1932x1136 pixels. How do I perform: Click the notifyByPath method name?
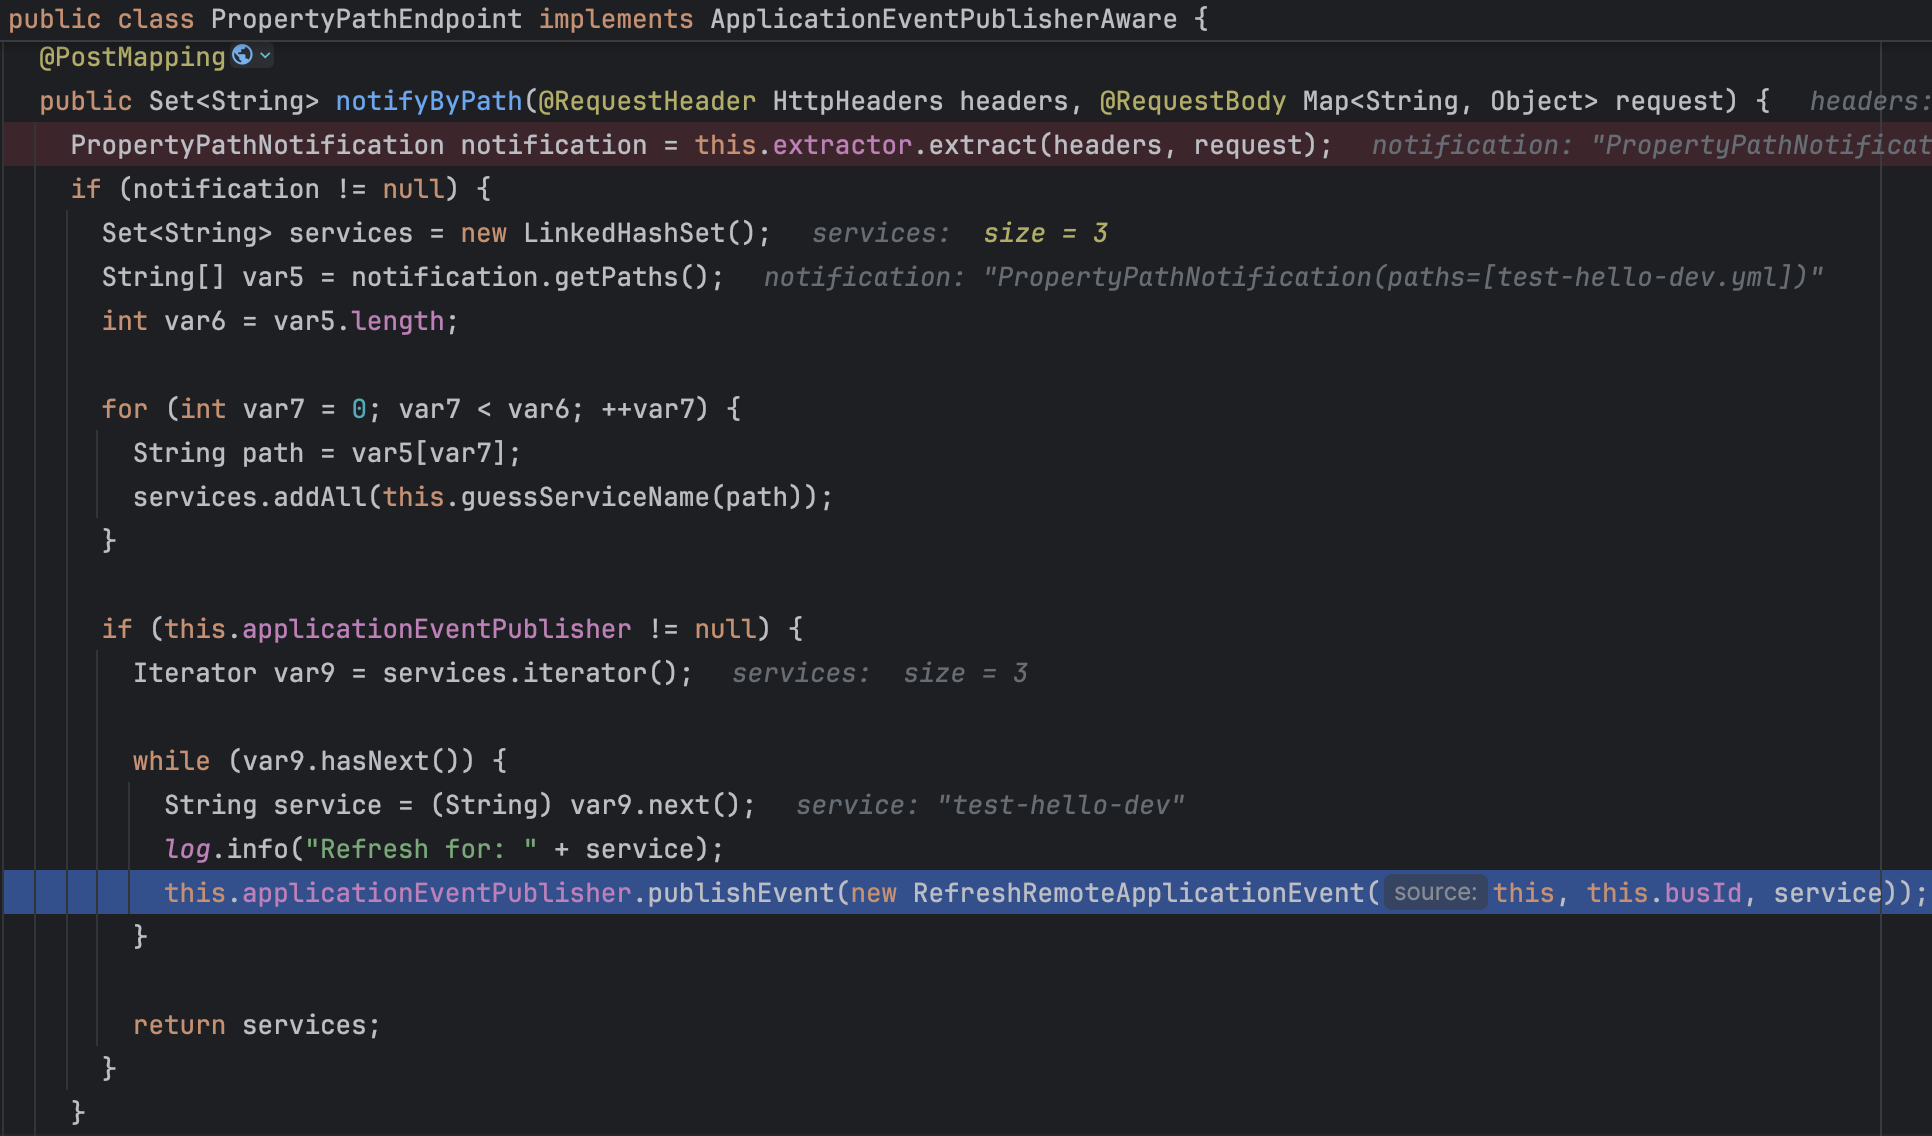click(429, 101)
